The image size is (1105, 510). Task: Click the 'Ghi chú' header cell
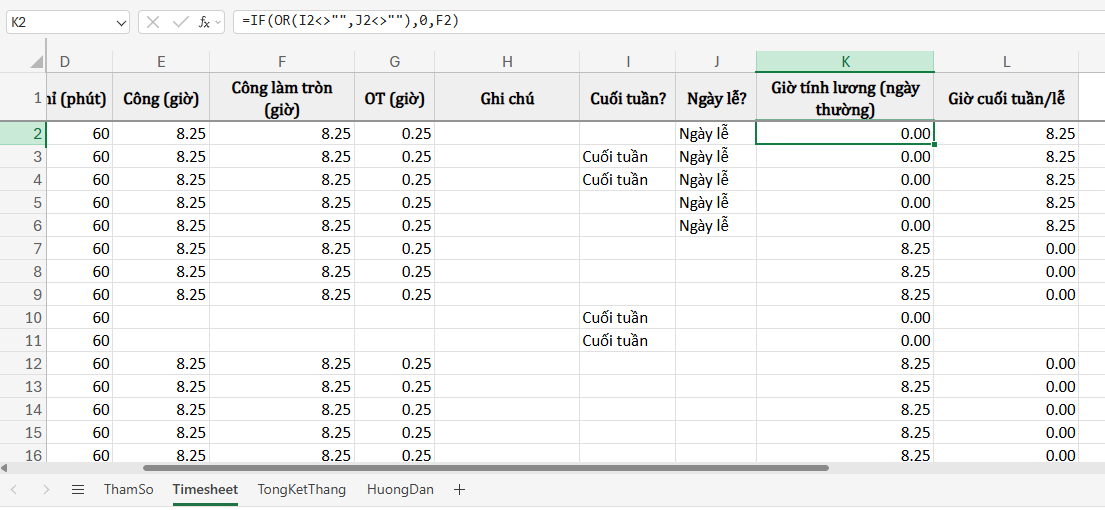[507, 98]
